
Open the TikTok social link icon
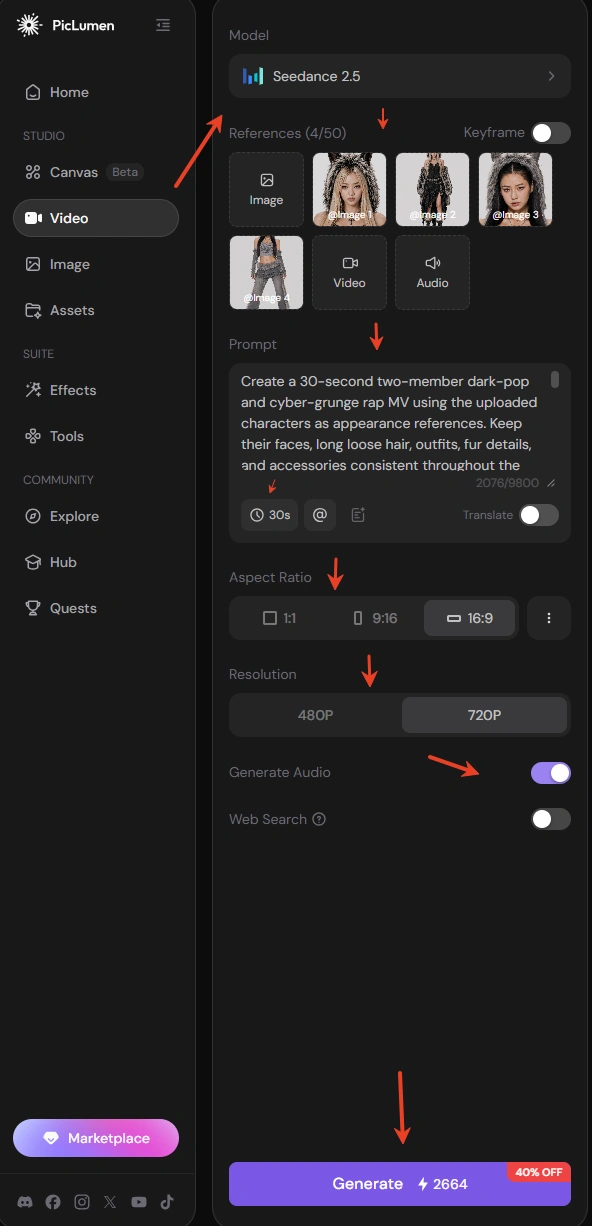click(167, 1202)
